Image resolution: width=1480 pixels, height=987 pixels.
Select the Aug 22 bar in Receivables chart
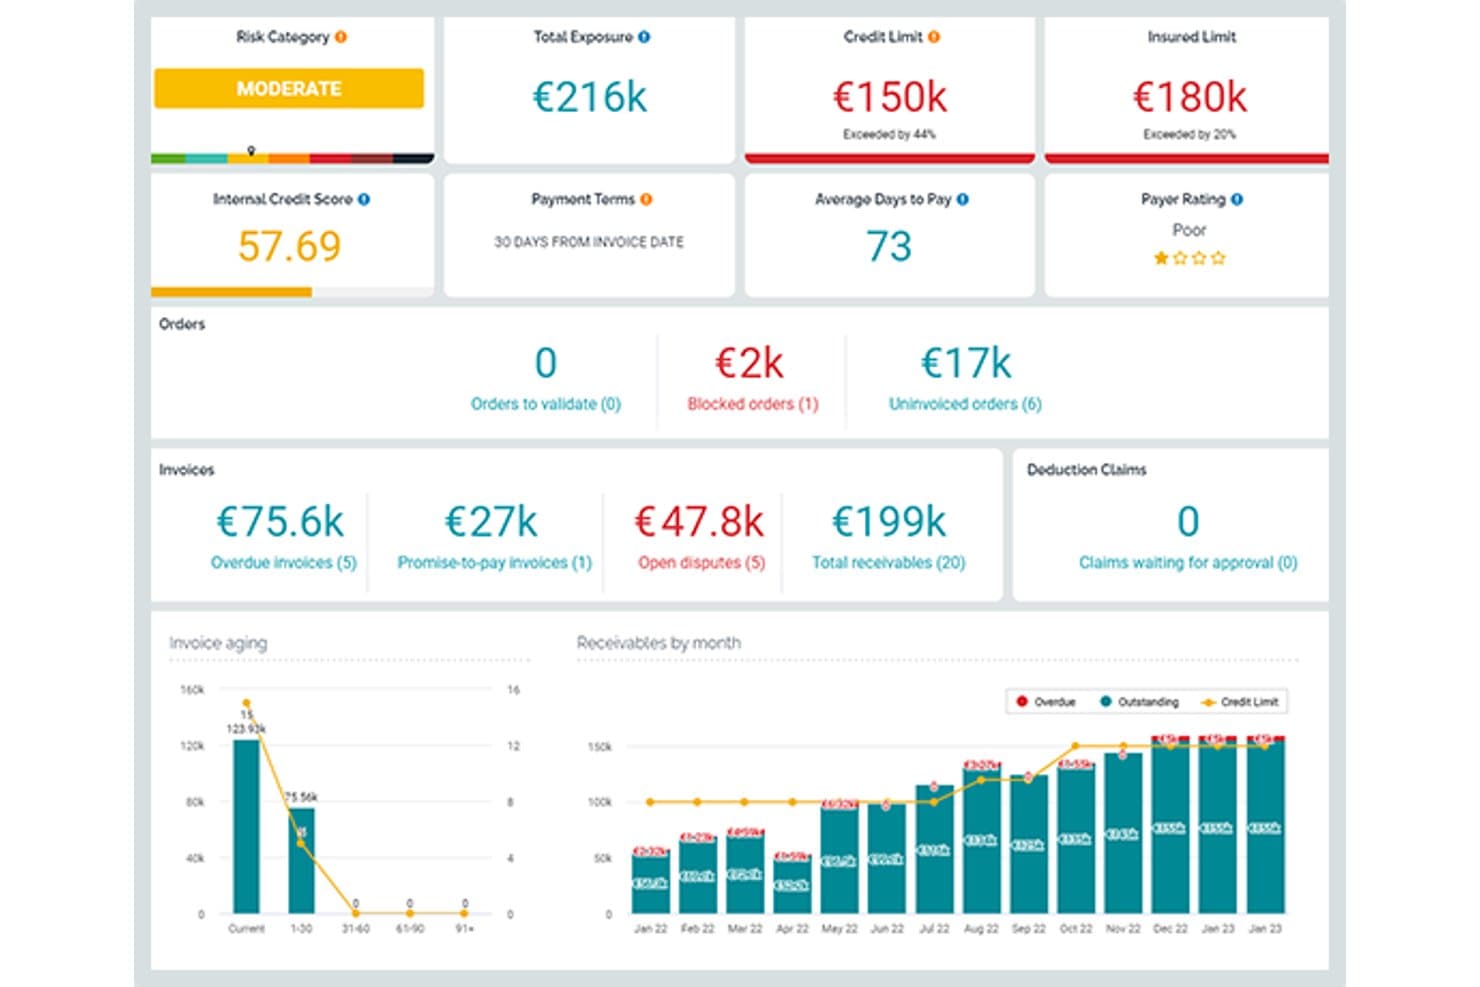tap(981, 838)
